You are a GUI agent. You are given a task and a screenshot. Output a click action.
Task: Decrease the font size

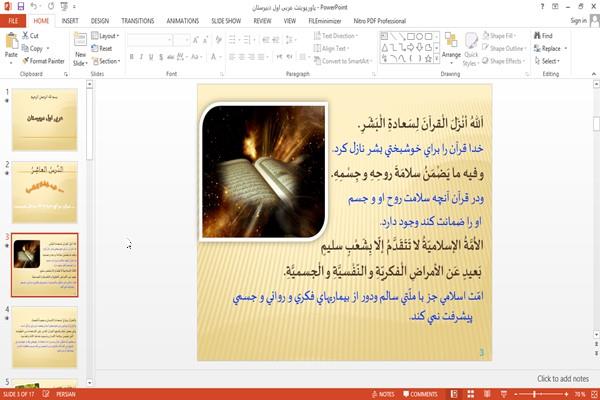pyautogui.click(x=206, y=40)
